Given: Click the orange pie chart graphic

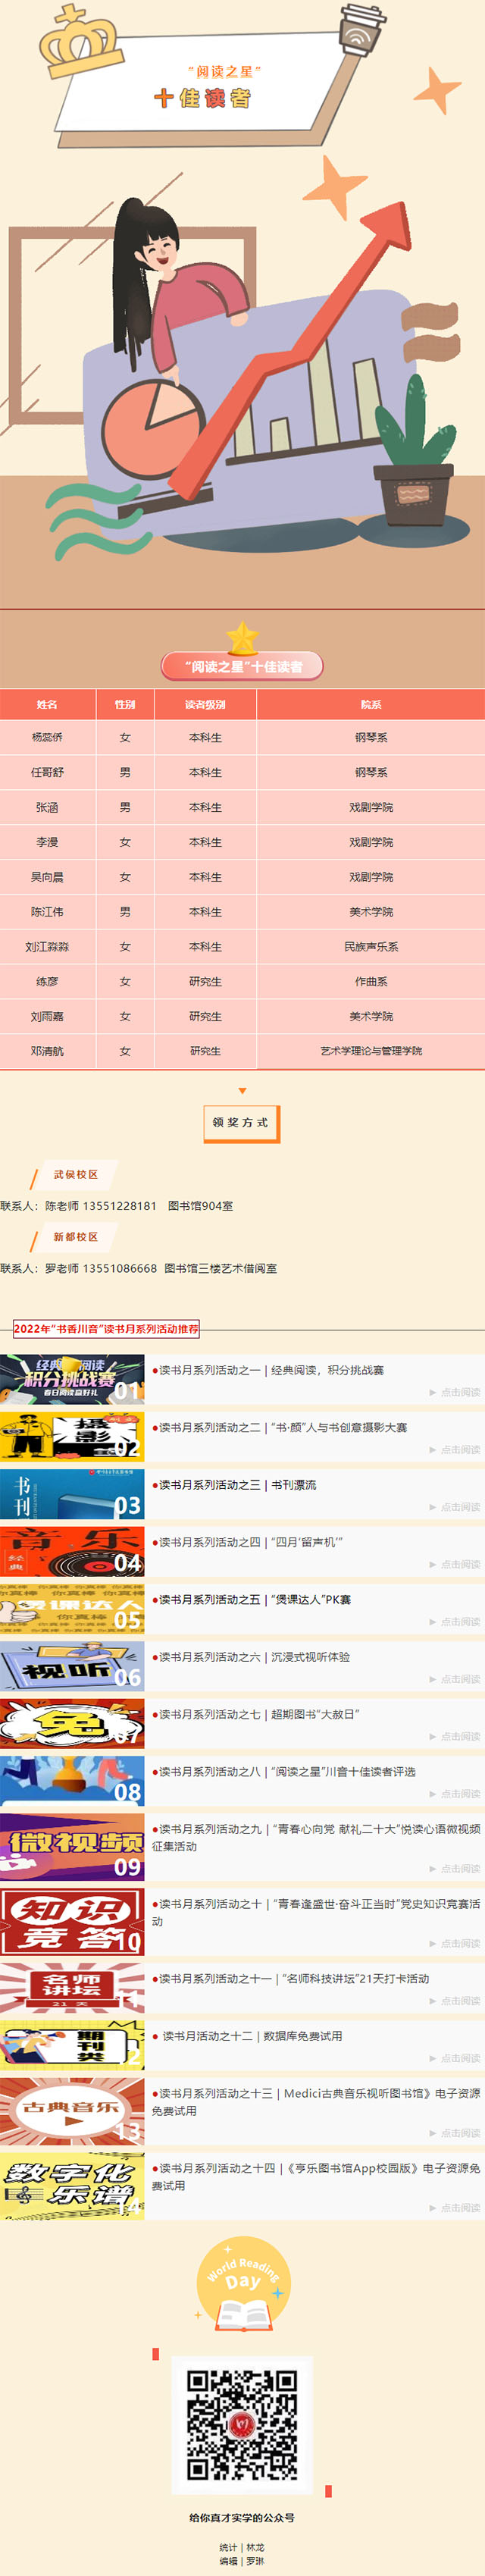Looking at the screenshot, I should click(x=148, y=425).
